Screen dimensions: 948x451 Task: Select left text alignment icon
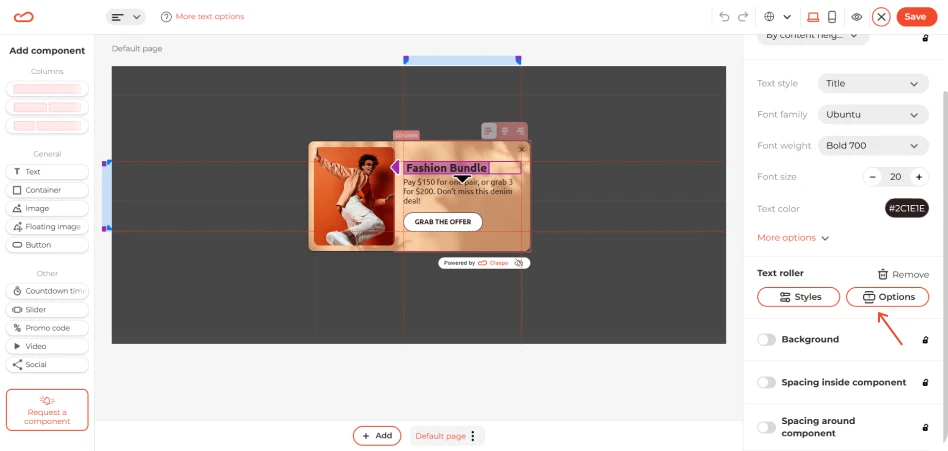coord(489,131)
